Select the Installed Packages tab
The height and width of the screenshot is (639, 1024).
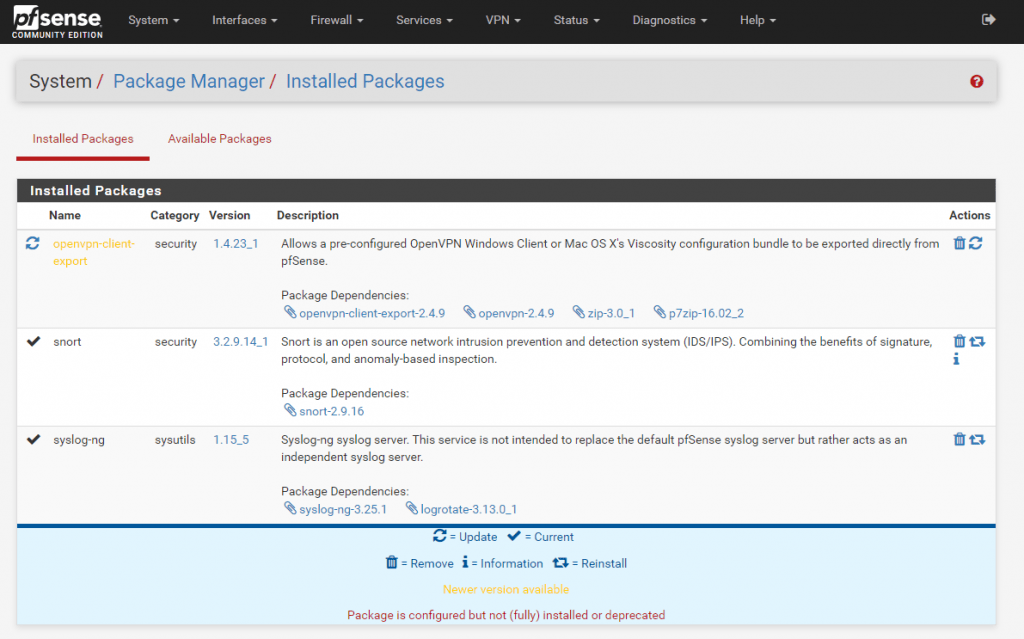pos(83,139)
